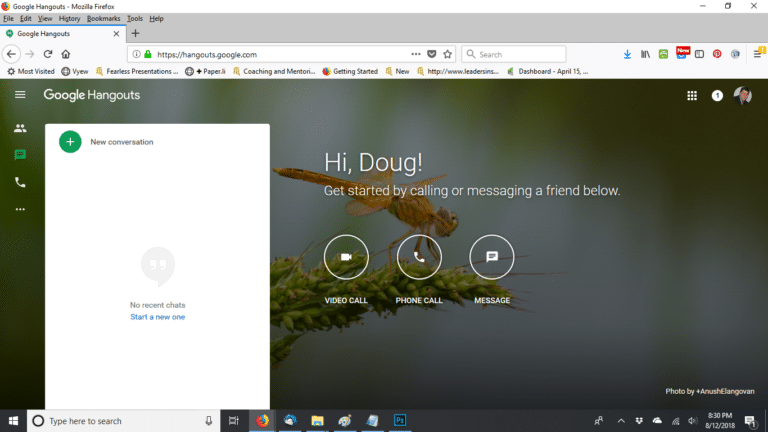Viewport: 768px width, 432px height.
Task: Open the Fearless Presentations bookmark
Action: (137, 72)
